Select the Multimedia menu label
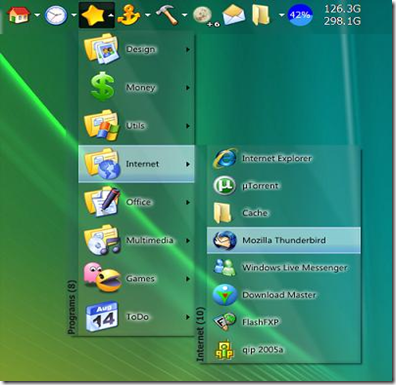The image size is (396, 385). 149,240
